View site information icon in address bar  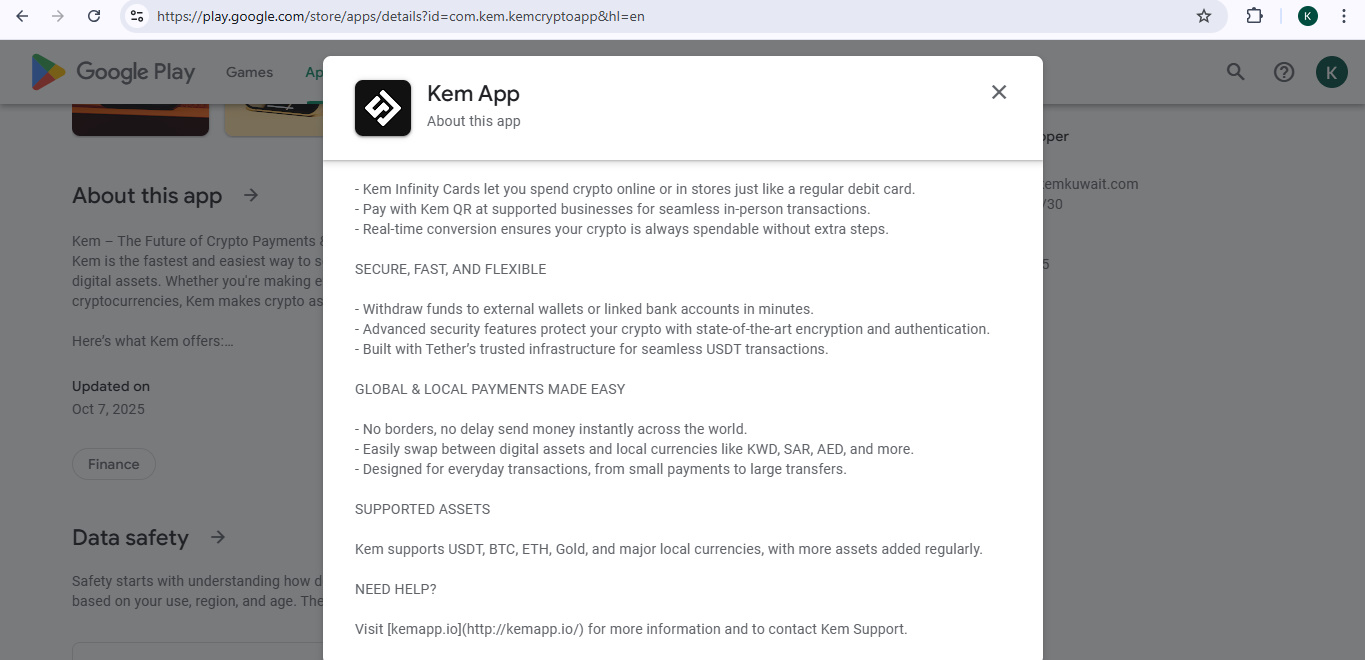(138, 16)
